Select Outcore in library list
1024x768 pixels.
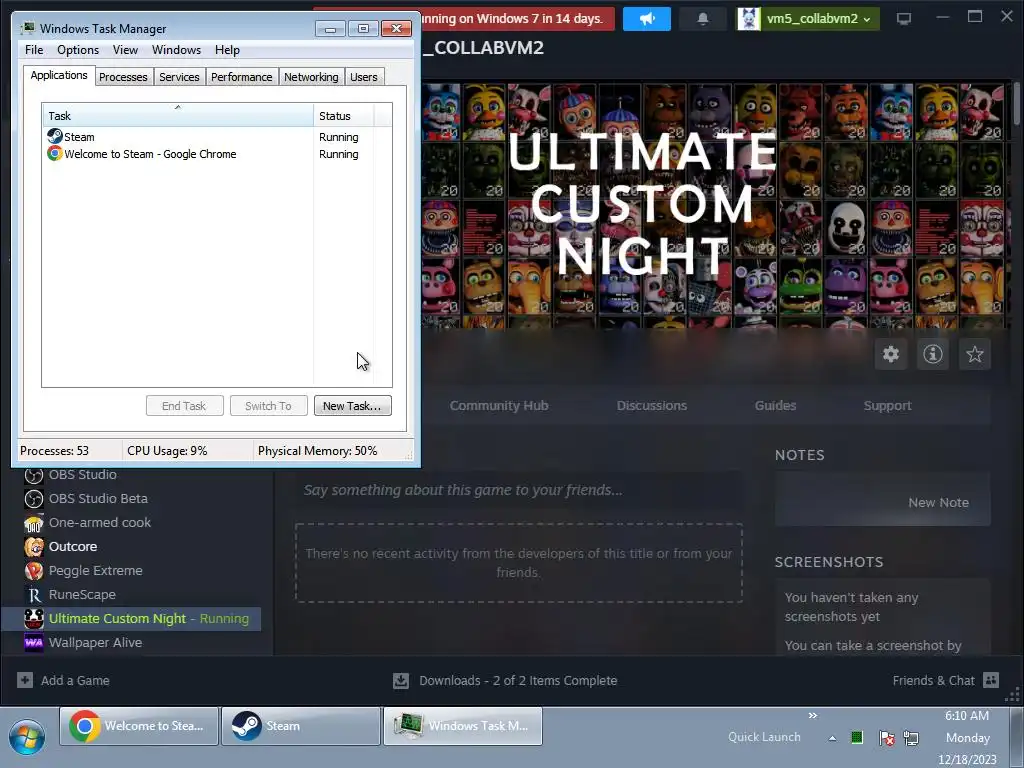click(x=72, y=547)
